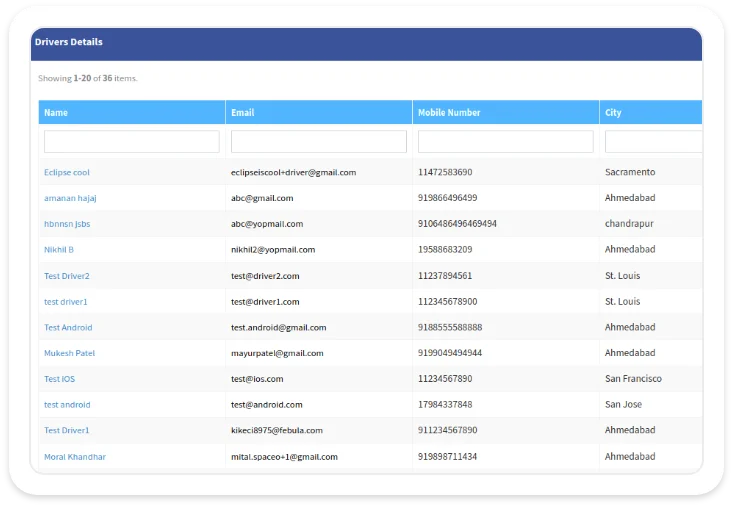Open driver Nikhil B link
The height and width of the screenshot is (507, 733).
pos(58,250)
